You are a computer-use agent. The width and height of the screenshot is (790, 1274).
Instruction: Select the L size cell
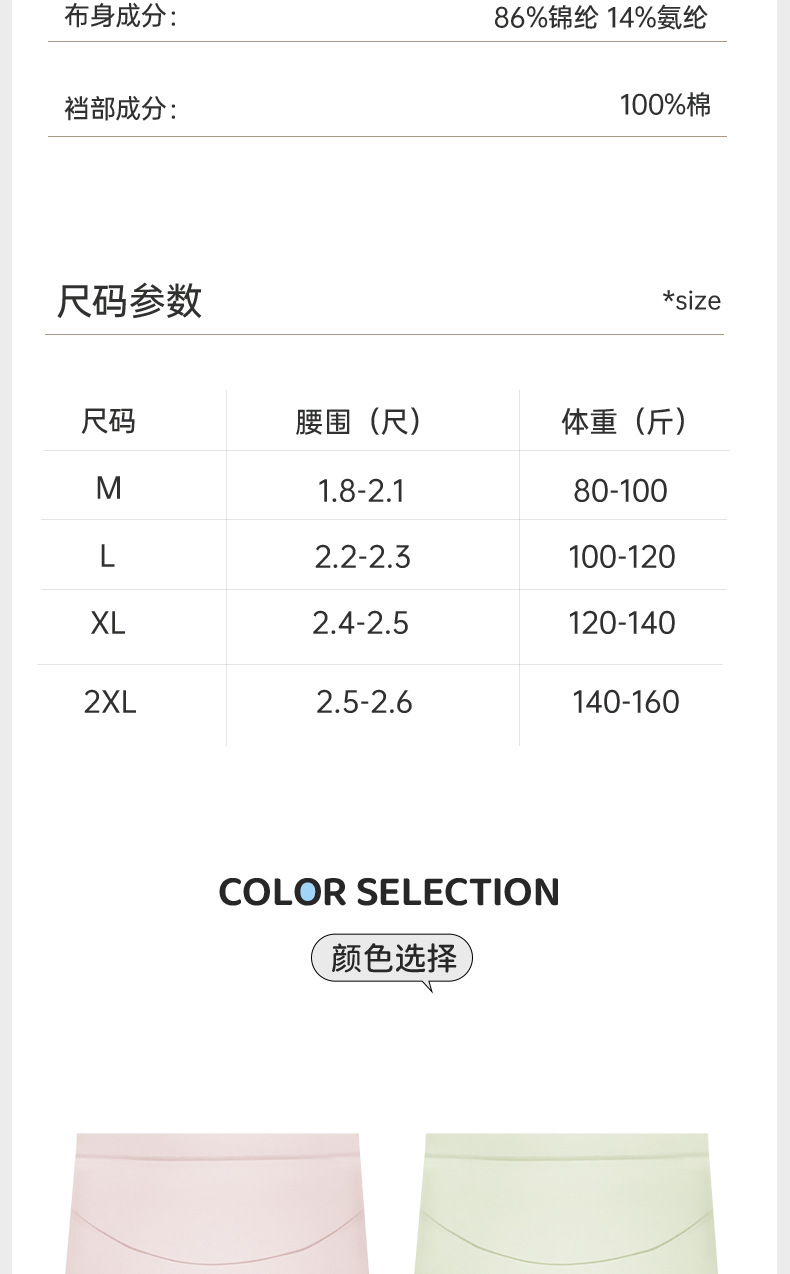coord(108,556)
